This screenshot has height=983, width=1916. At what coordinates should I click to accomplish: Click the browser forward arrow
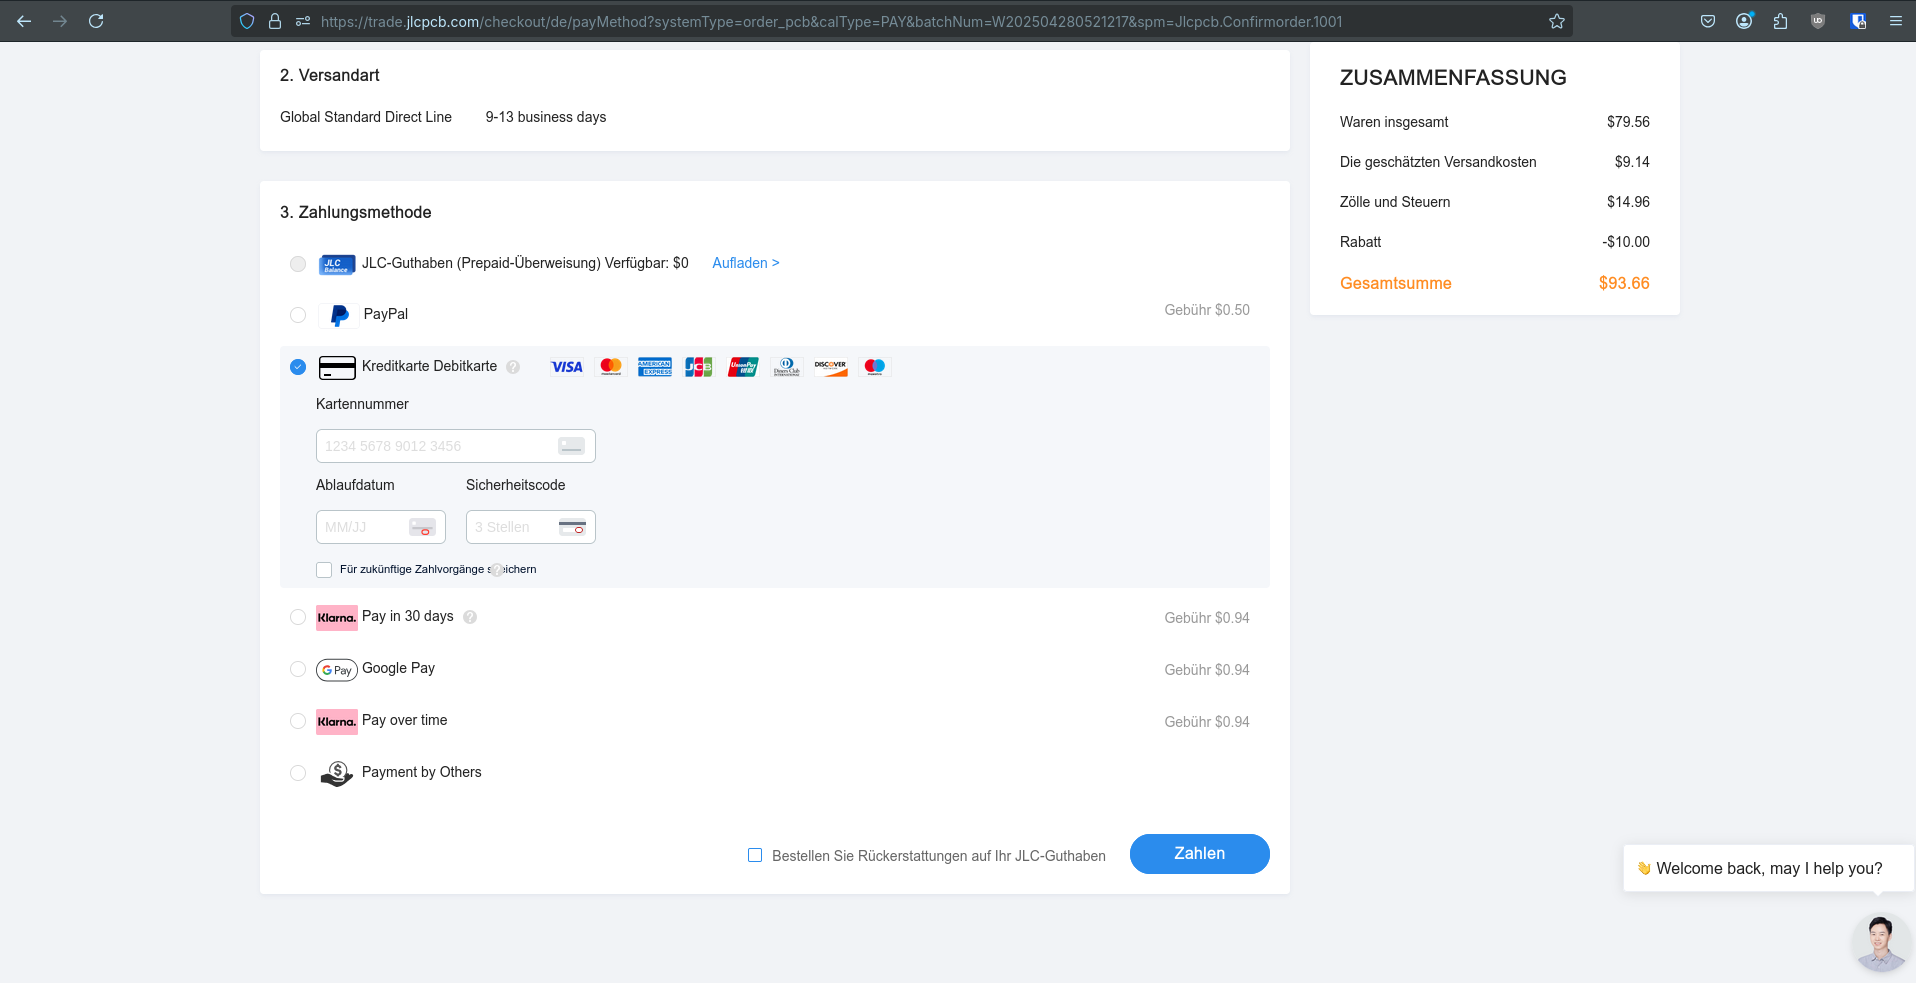[x=60, y=21]
